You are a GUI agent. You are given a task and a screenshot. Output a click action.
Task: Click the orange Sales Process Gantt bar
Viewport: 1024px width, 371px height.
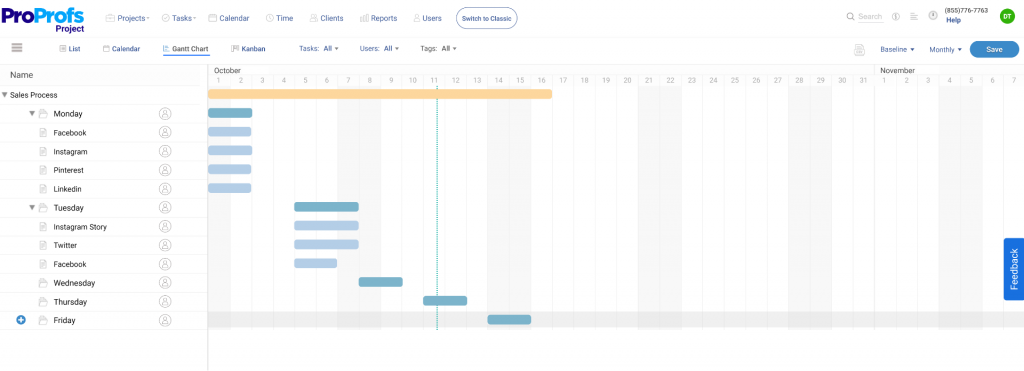tap(380, 94)
